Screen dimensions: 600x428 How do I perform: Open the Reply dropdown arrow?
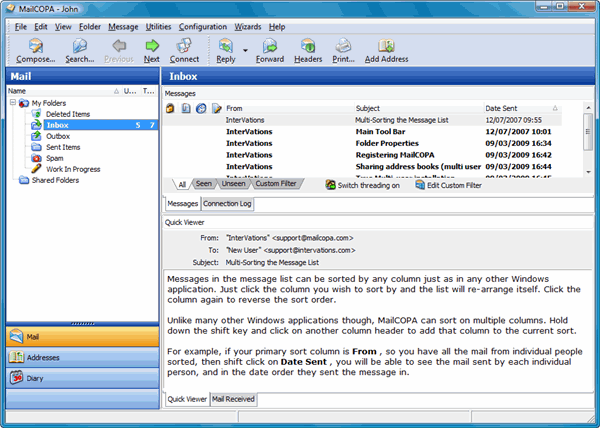click(245, 48)
